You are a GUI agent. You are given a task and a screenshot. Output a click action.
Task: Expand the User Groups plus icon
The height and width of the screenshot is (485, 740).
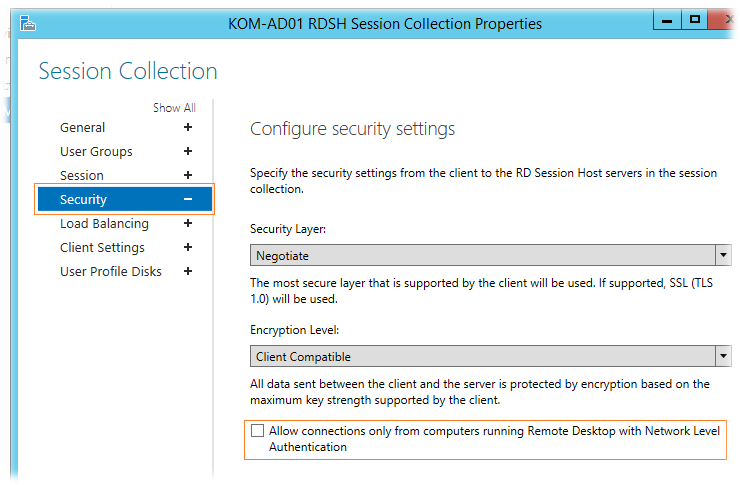click(188, 151)
